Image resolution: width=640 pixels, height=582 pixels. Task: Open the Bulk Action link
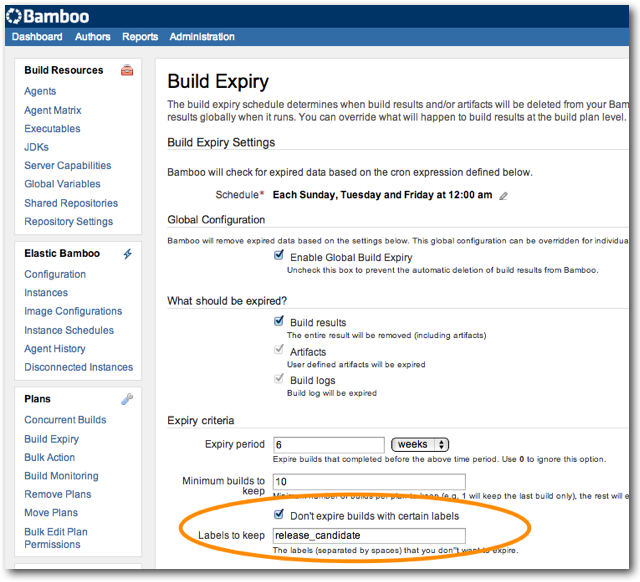[49, 457]
